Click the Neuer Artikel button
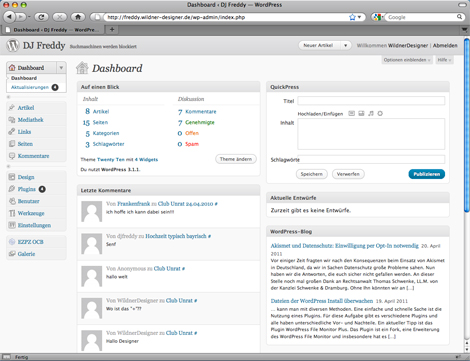 (318, 45)
